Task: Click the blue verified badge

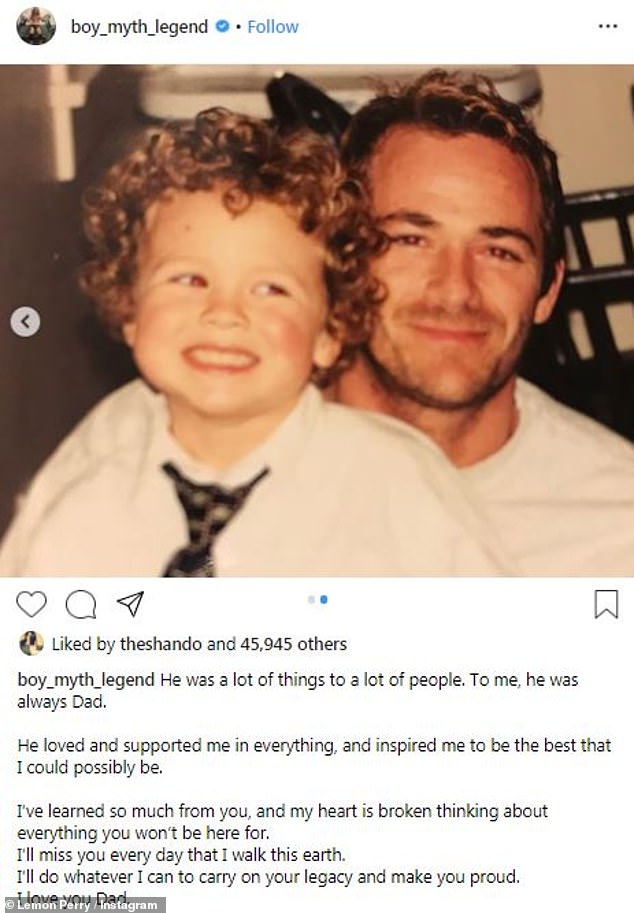Action: (222, 26)
